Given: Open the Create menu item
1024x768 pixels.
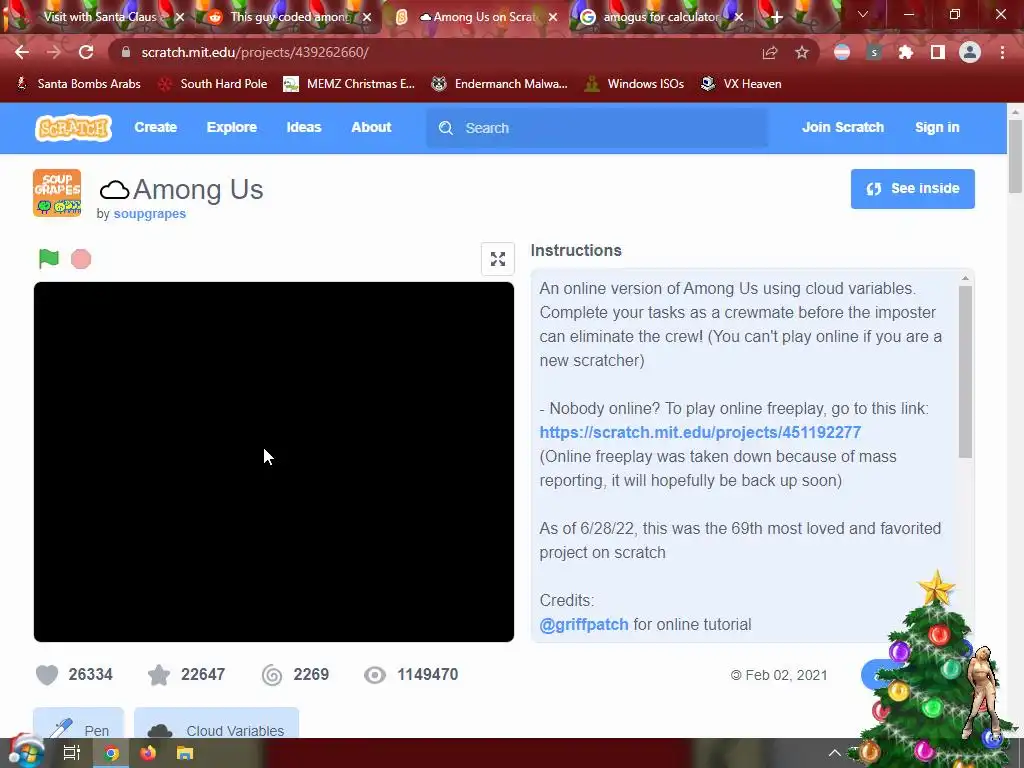Looking at the screenshot, I should (155, 127).
